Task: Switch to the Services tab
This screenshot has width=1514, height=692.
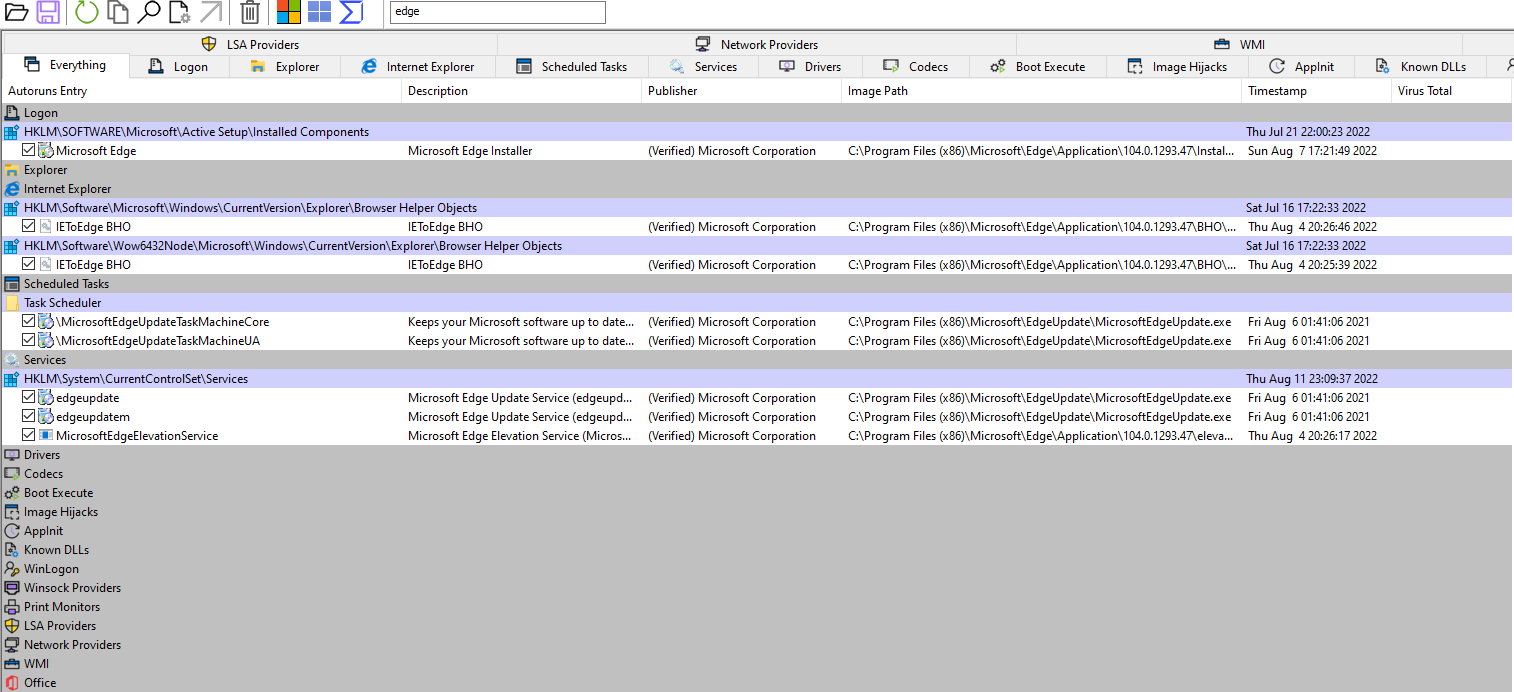Action: pos(703,67)
